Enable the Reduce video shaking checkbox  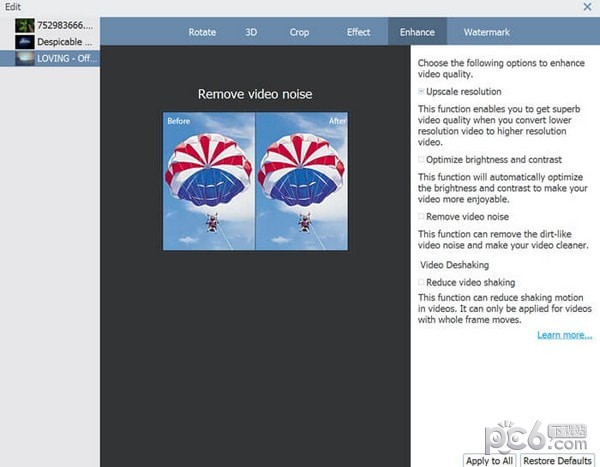(x=422, y=283)
